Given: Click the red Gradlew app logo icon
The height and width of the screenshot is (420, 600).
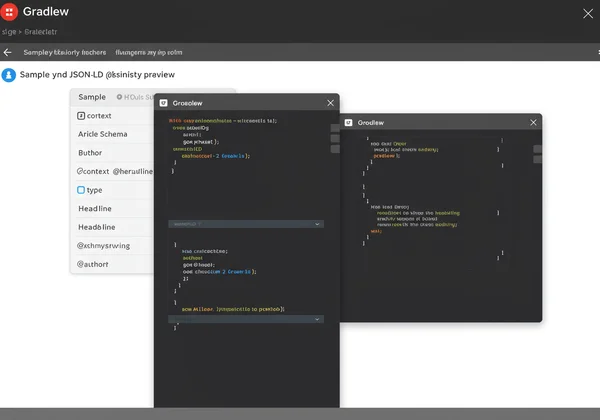Looking at the screenshot, I should pyautogui.click(x=10, y=12).
